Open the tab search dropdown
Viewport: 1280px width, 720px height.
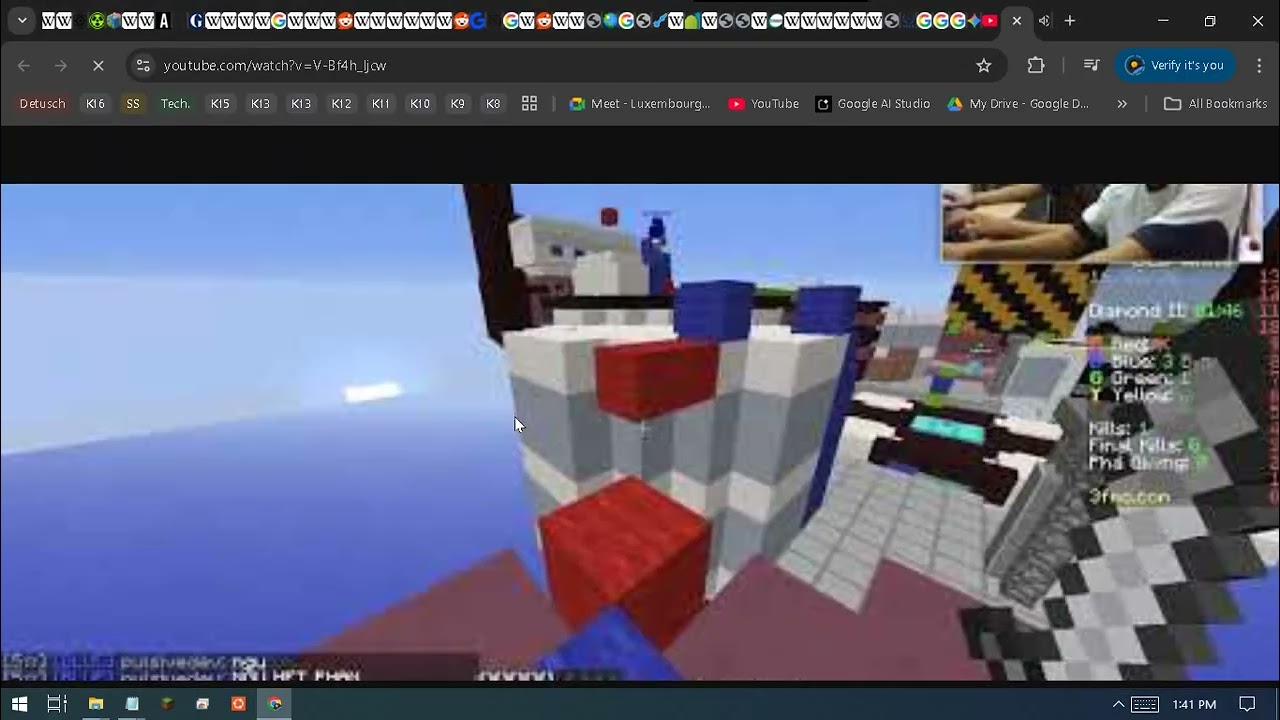(22, 21)
